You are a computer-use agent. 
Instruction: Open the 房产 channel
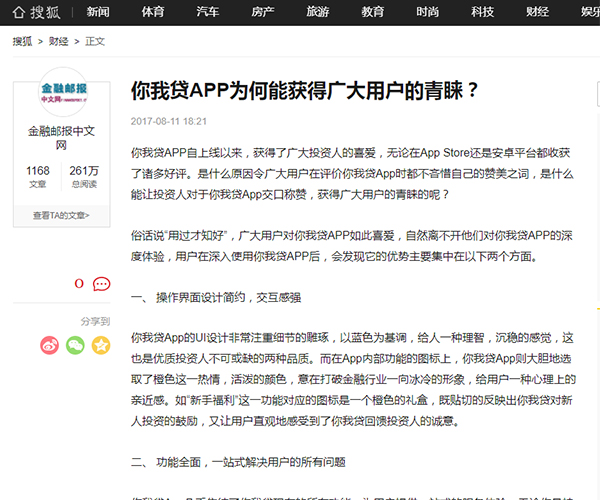tap(262, 12)
